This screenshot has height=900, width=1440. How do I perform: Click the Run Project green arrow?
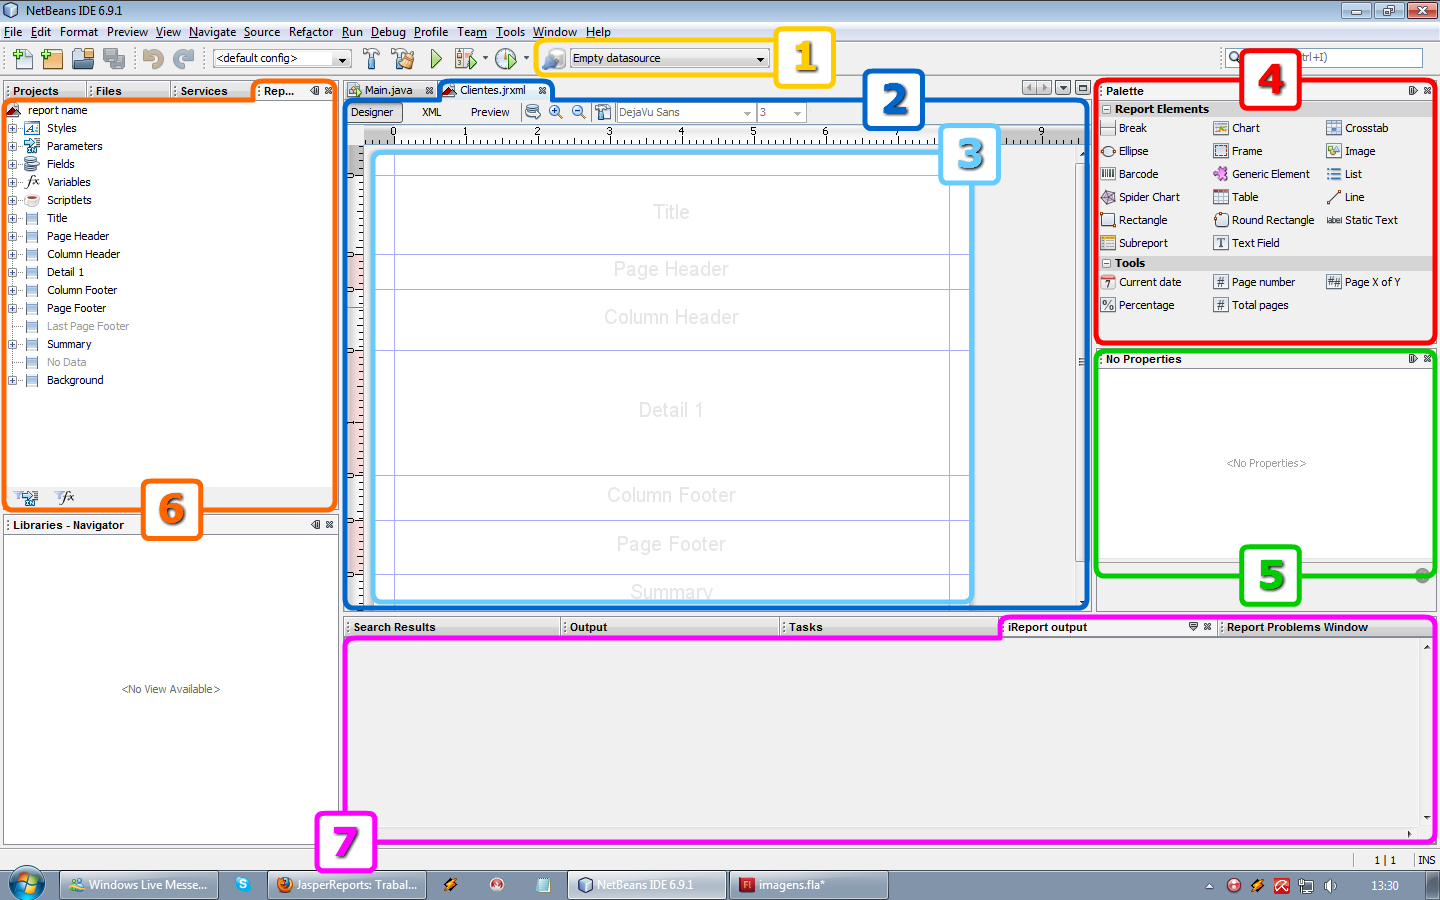tap(436, 59)
